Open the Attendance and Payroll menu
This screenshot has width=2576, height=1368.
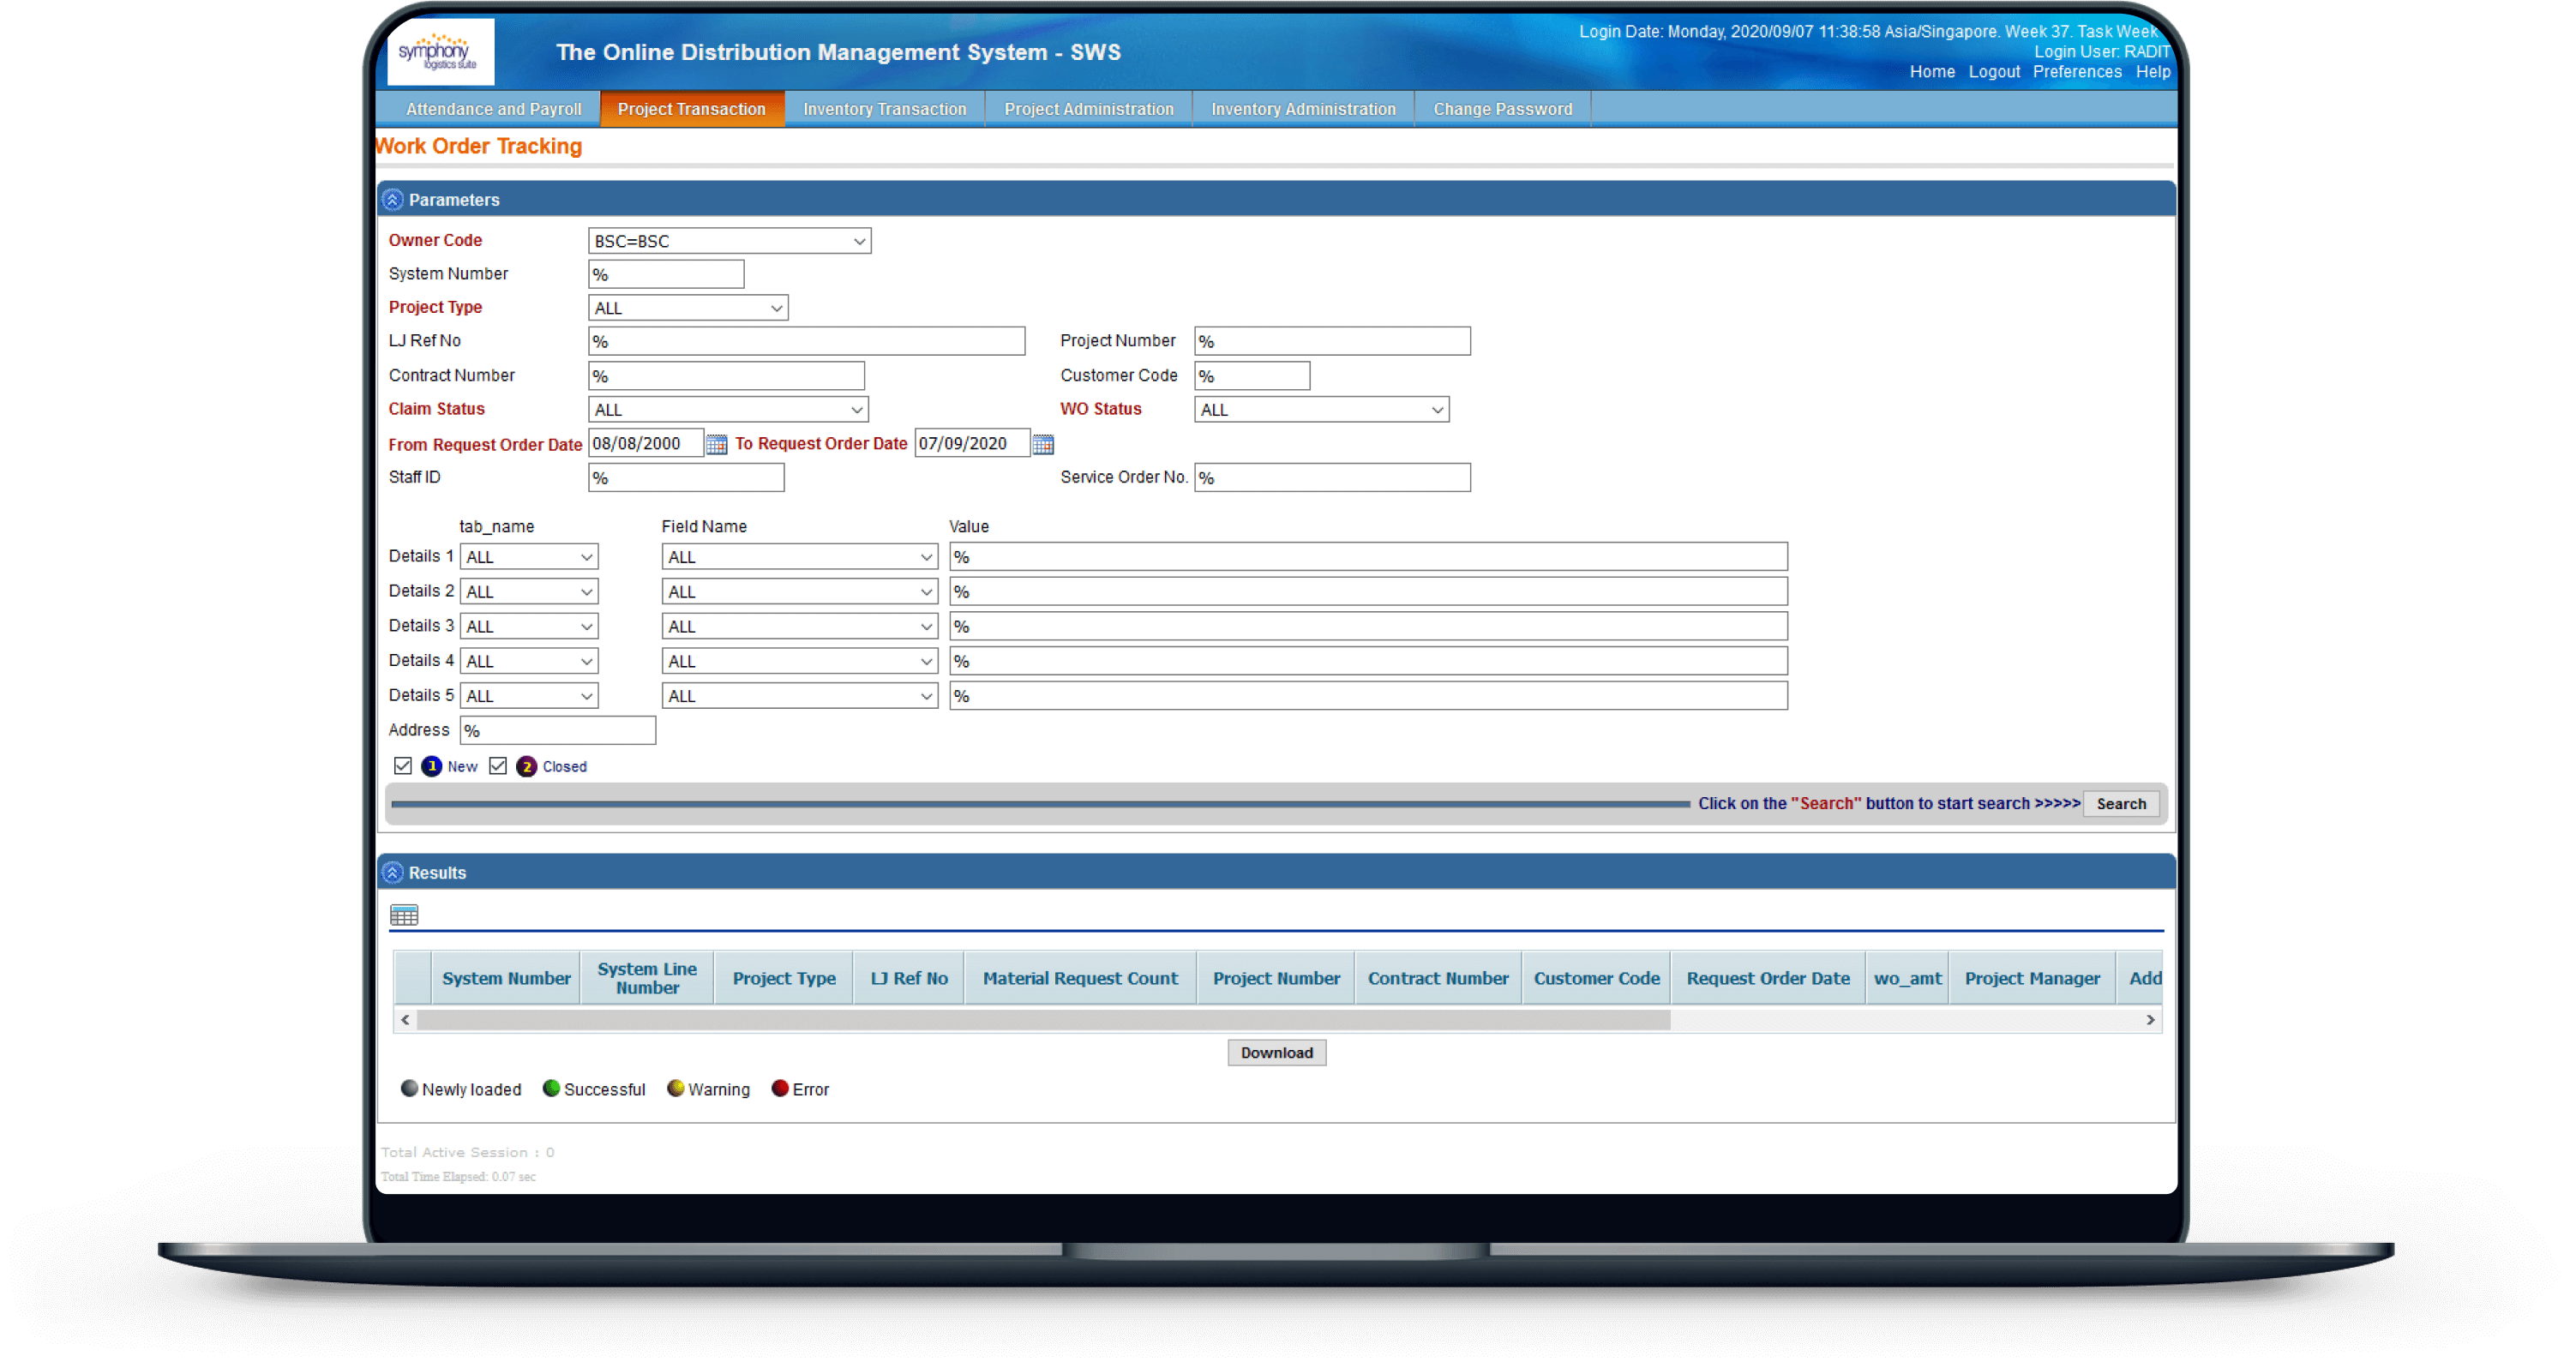coord(493,109)
